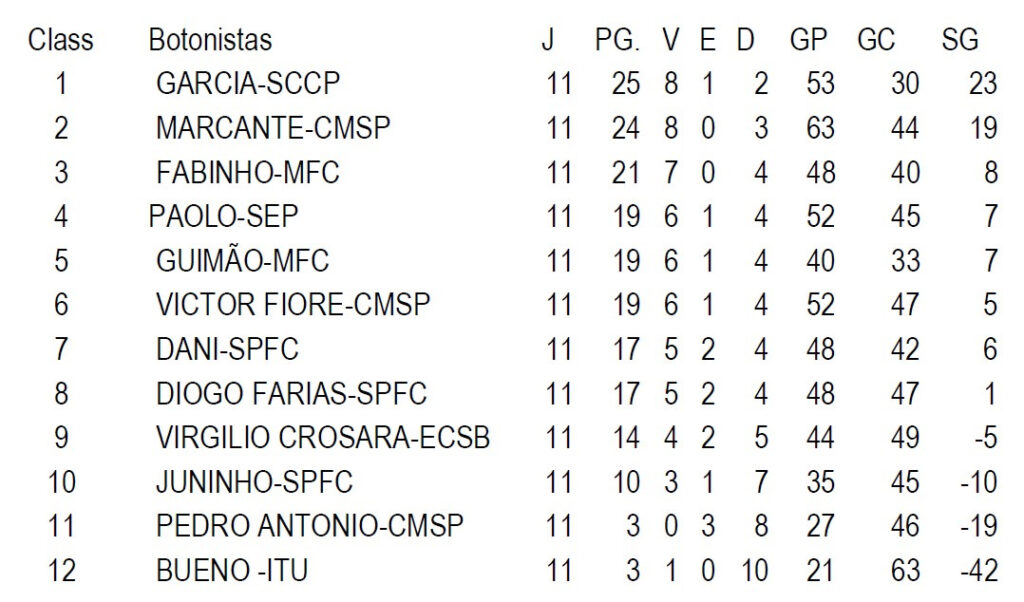Viewport: 1024px width, 602px height.
Task: Click the Botonistas column header
Action: (x=210, y=40)
